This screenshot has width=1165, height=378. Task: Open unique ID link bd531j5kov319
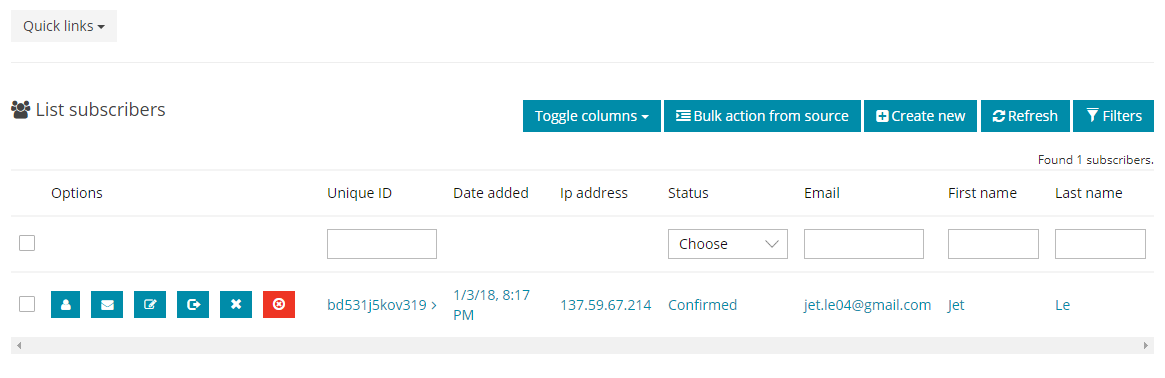(x=382, y=304)
